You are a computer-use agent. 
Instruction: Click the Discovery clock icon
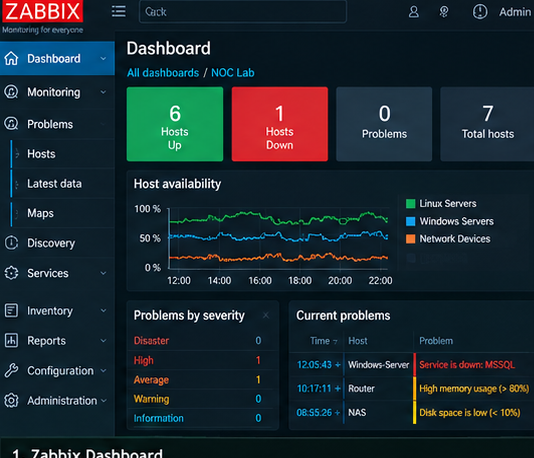click(11, 243)
